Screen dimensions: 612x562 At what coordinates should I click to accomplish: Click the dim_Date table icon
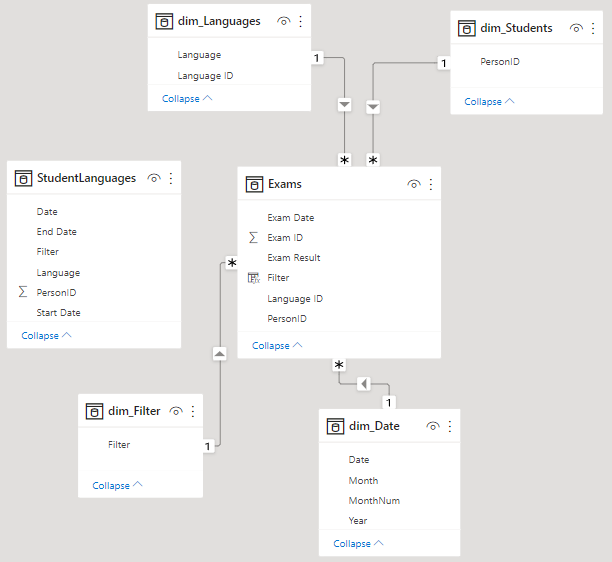335,426
